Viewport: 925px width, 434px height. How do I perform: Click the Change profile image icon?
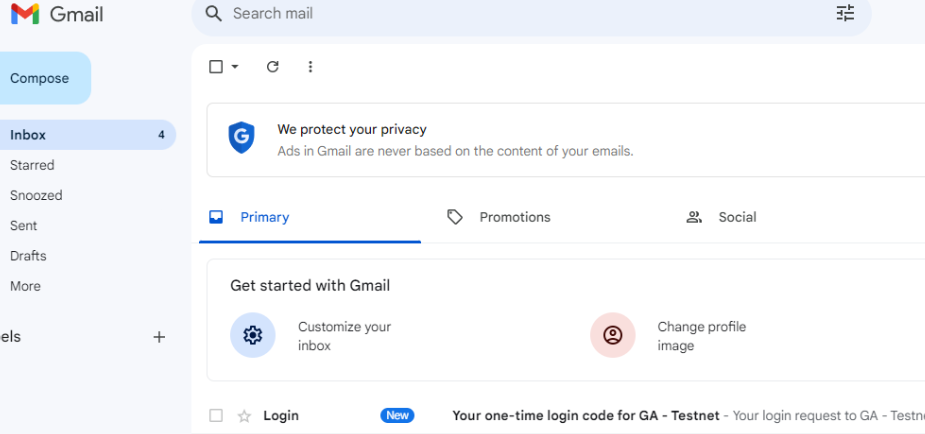pyautogui.click(x=613, y=336)
